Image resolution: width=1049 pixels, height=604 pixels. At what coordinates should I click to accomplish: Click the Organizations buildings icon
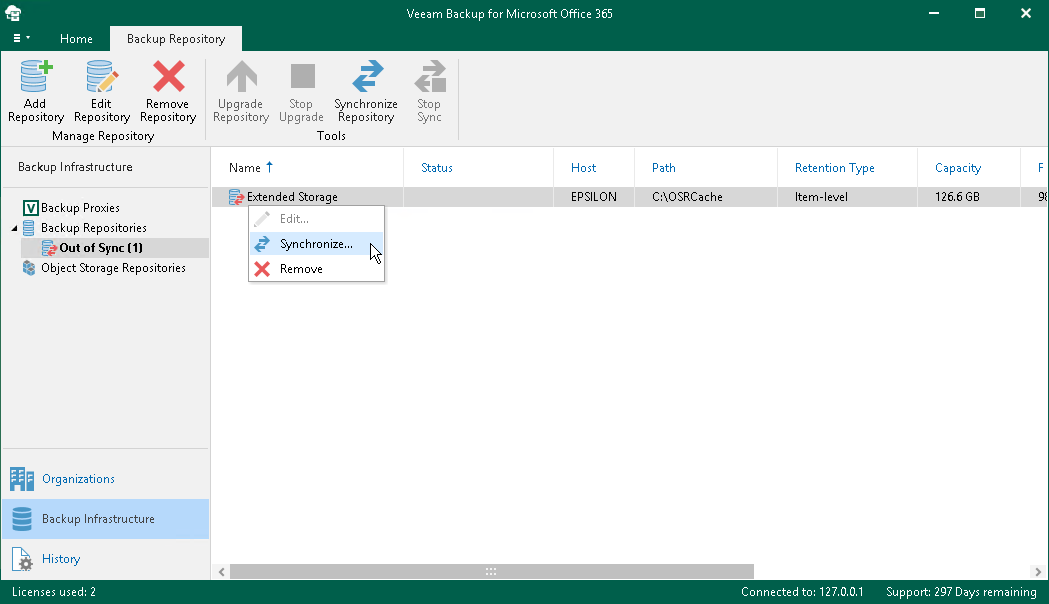22,479
